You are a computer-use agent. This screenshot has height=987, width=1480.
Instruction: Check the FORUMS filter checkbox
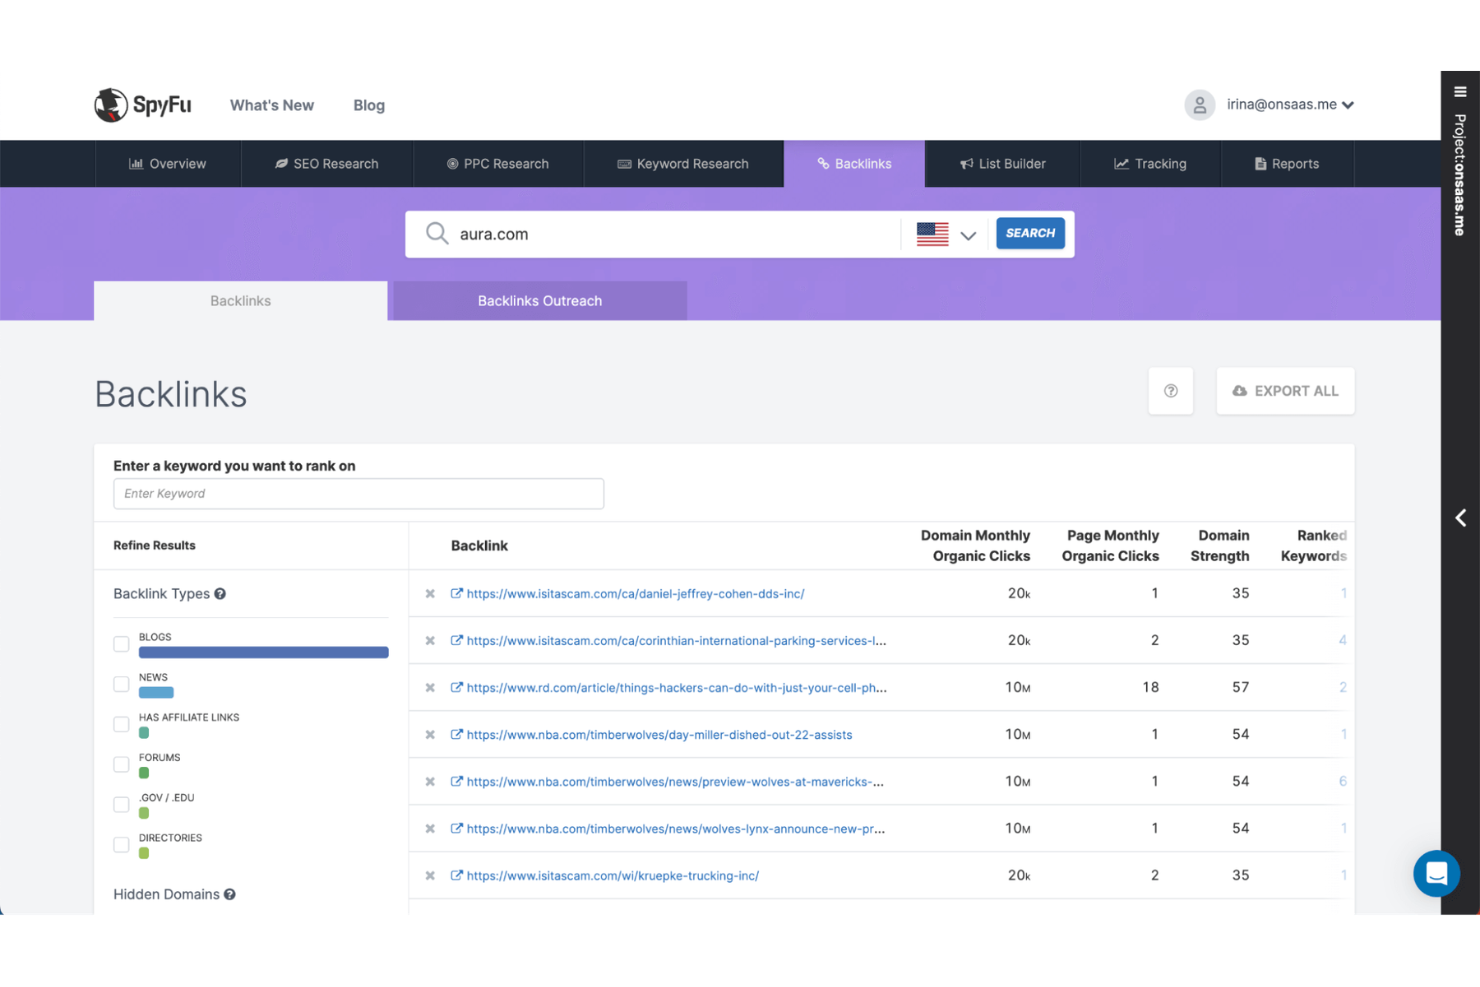tap(121, 764)
